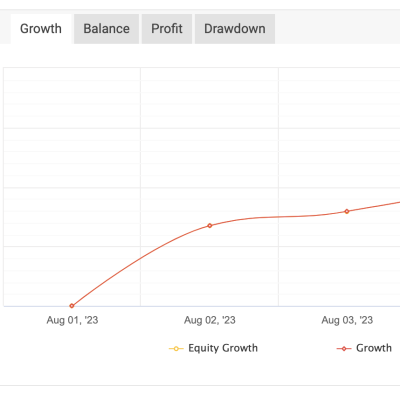Select the Drawdown tab

click(235, 29)
